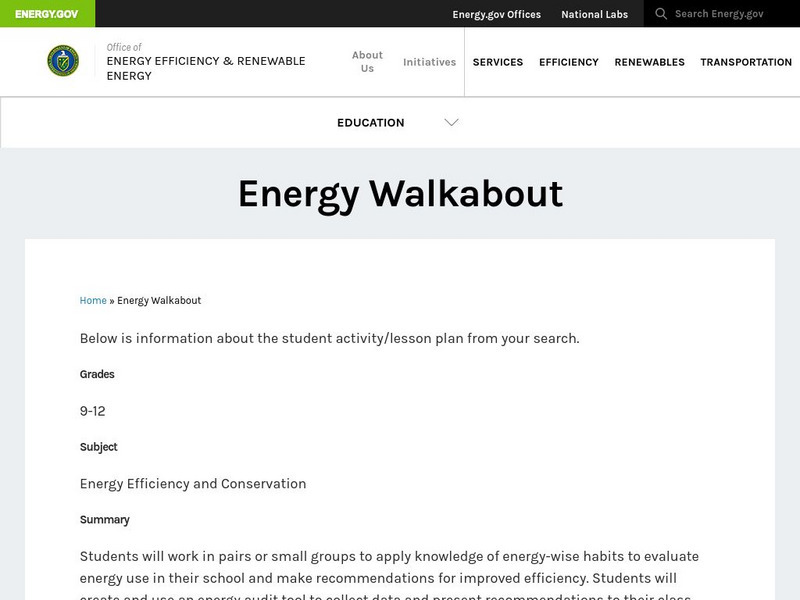Screen dimensions: 800x600
Task: Click the search magnifying glass icon
Action: [659, 14]
